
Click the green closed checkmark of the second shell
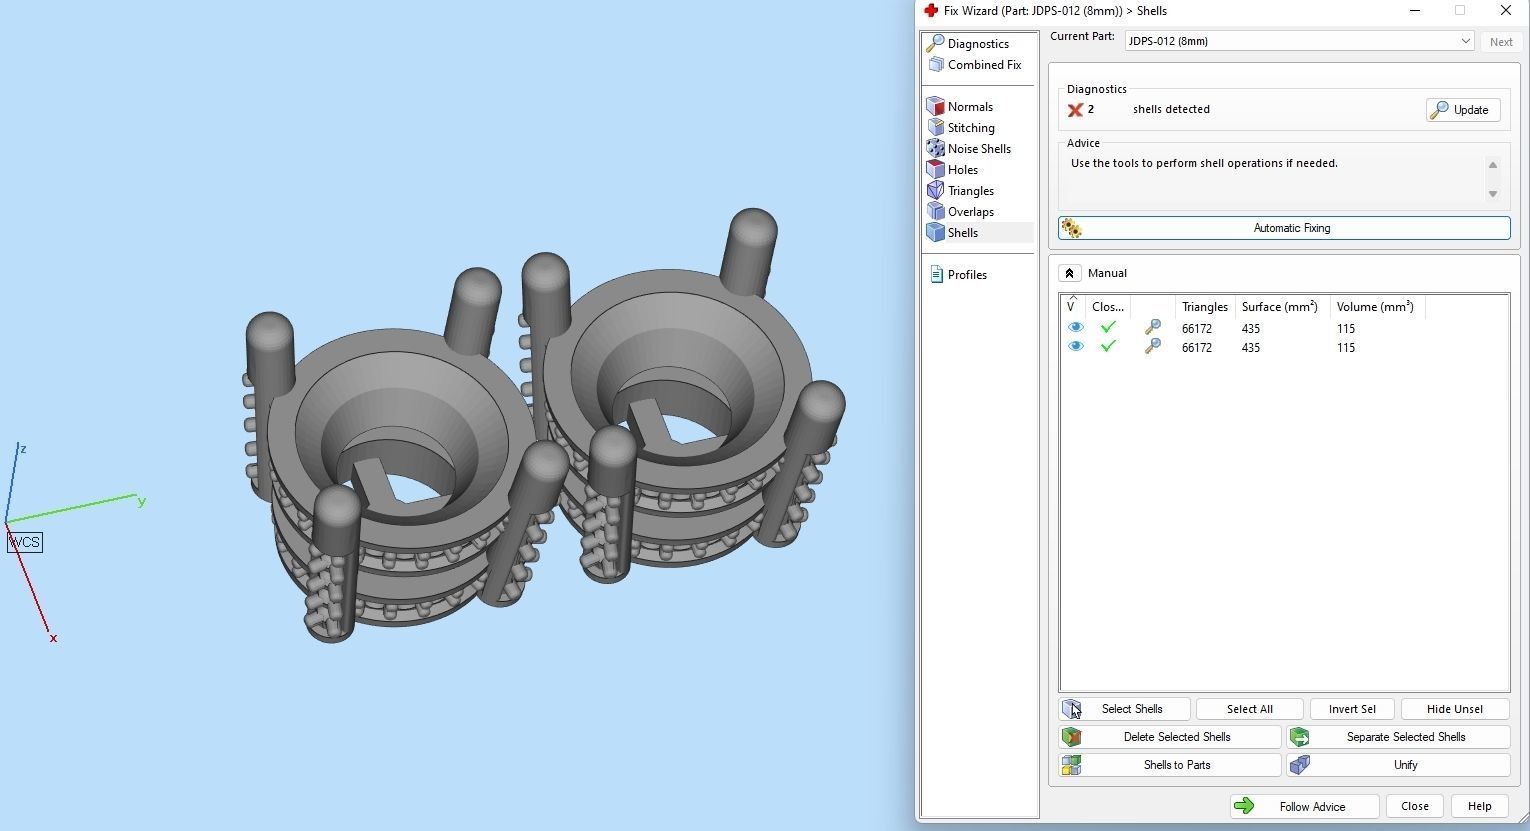[x=1108, y=347]
